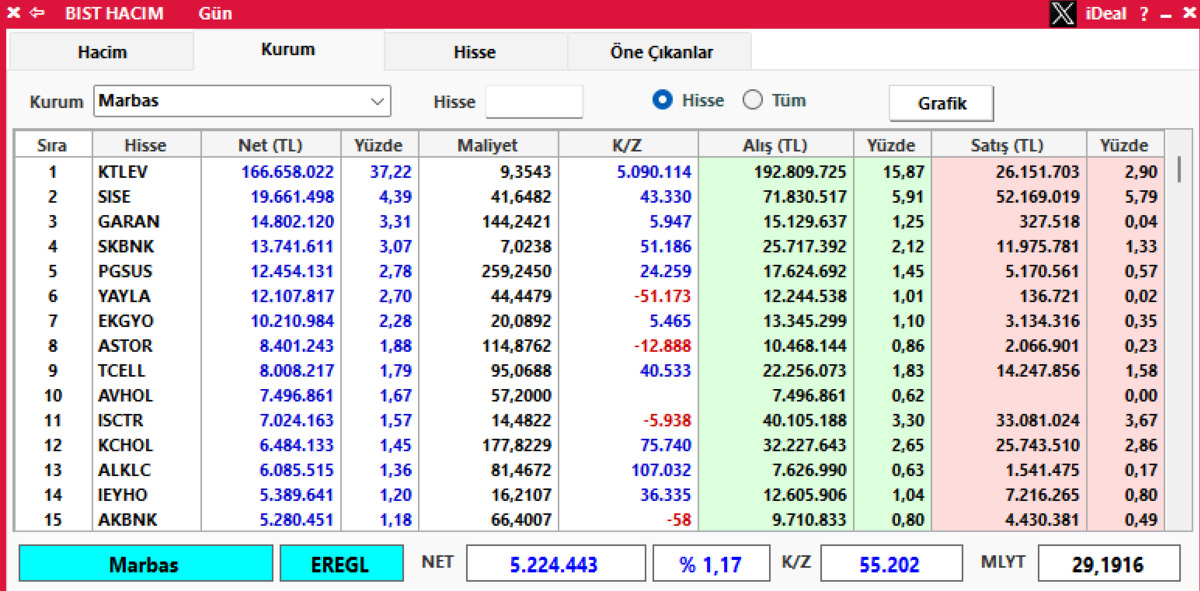Viewport: 1200px width, 591px height.
Task: Click the Gün label in title bar
Action: [x=215, y=14]
